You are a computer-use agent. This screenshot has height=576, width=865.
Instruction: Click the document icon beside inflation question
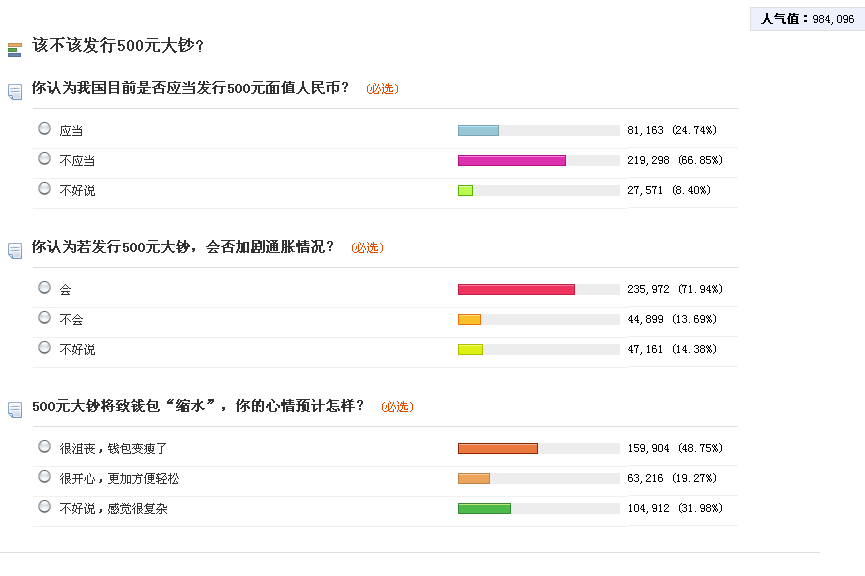pyautogui.click(x=15, y=250)
